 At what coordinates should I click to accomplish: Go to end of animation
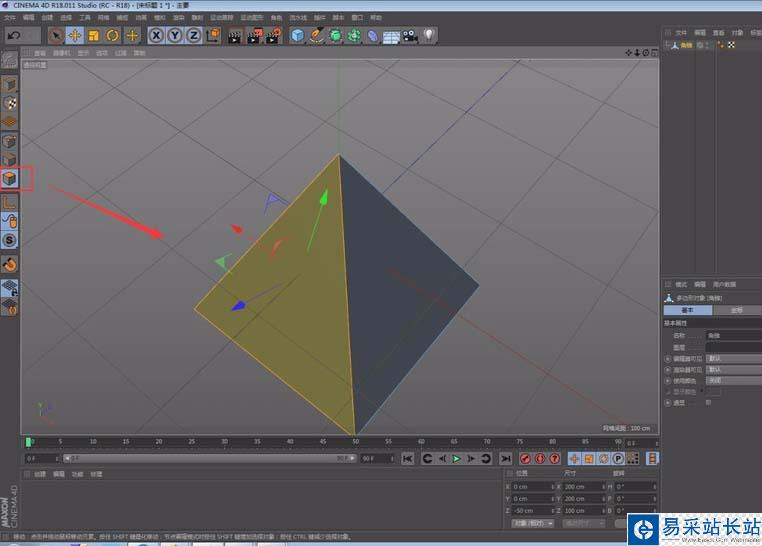pyautogui.click(x=506, y=459)
